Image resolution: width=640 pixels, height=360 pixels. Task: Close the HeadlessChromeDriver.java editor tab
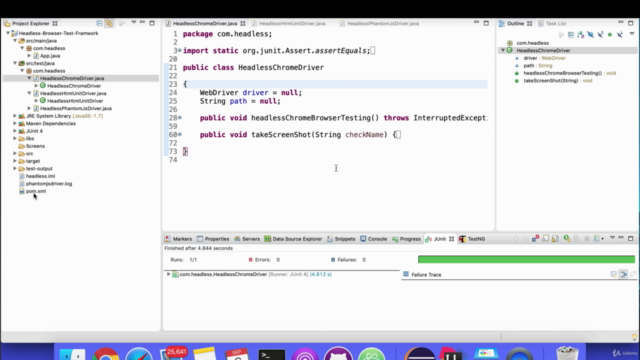pyautogui.click(x=243, y=23)
